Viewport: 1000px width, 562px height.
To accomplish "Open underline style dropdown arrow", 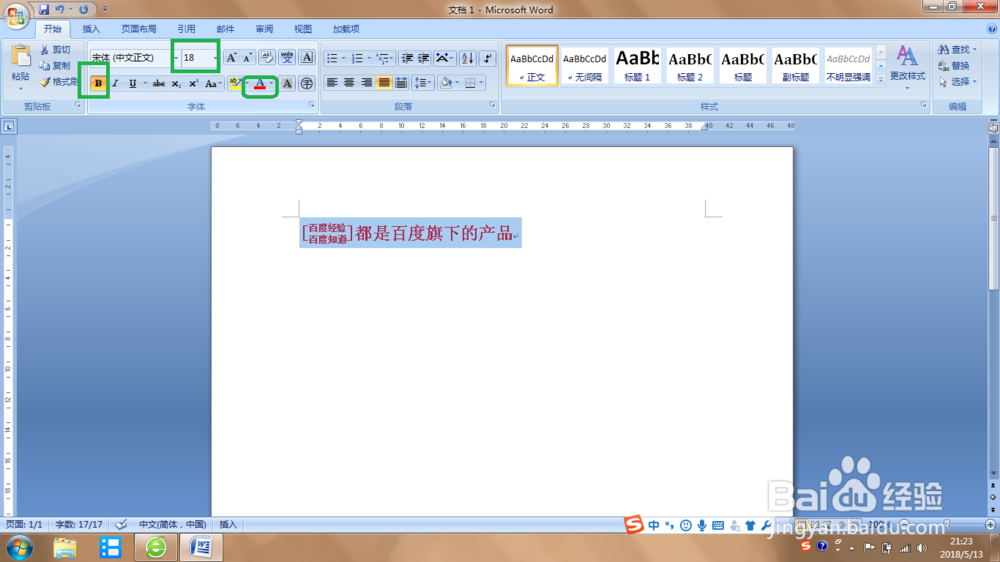I will point(145,83).
